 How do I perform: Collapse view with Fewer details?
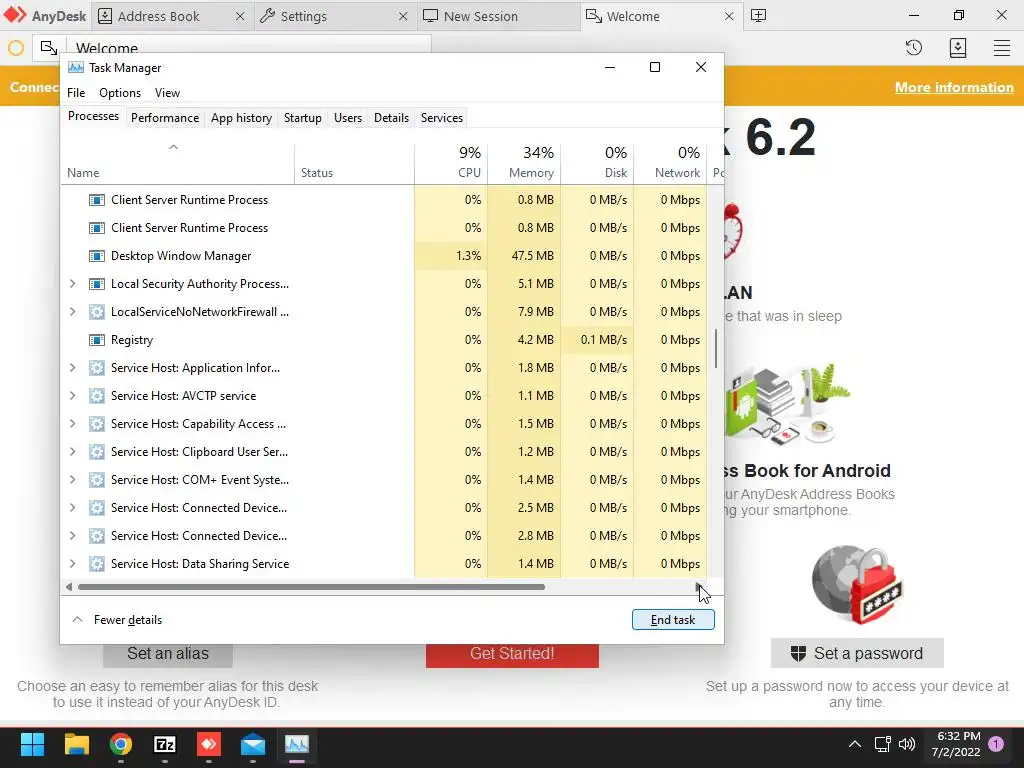pos(117,620)
